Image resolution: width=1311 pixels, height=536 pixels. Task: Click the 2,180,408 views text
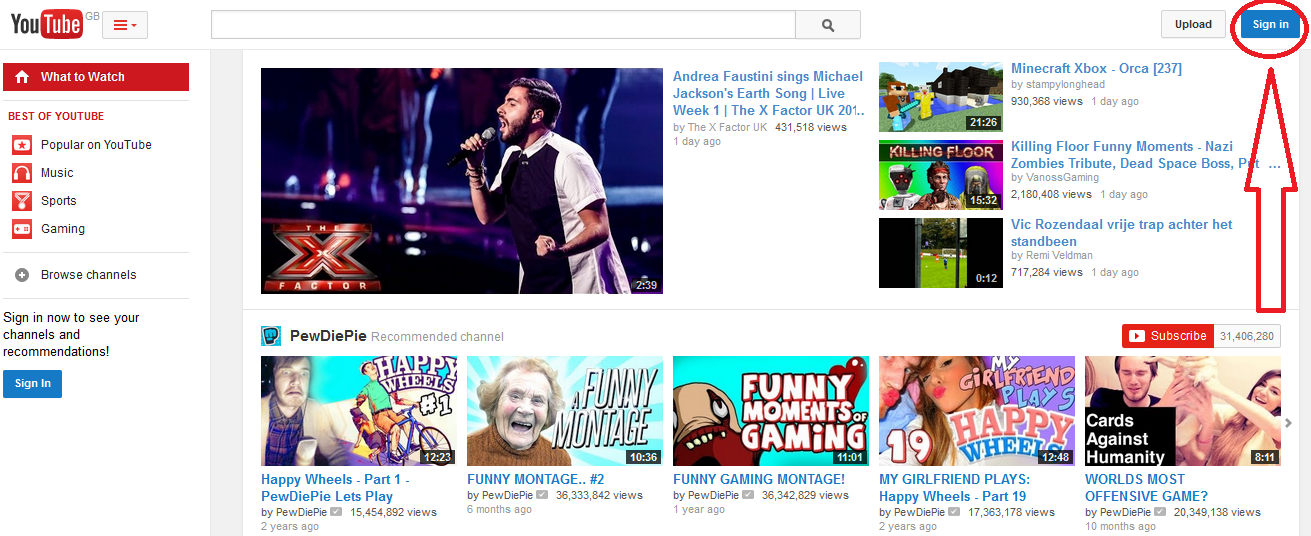(1051, 194)
